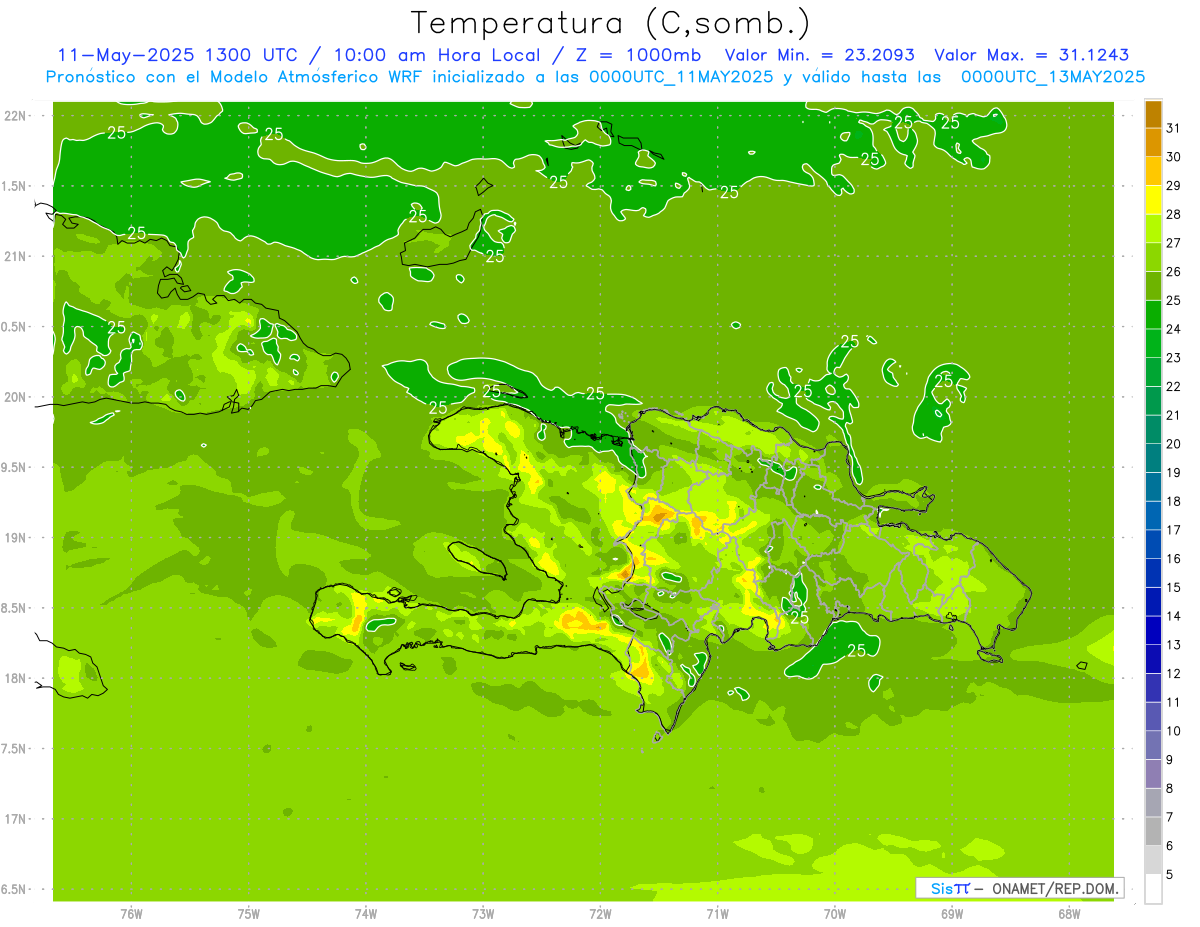Click the longitude label '76W'

click(x=131, y=913)
